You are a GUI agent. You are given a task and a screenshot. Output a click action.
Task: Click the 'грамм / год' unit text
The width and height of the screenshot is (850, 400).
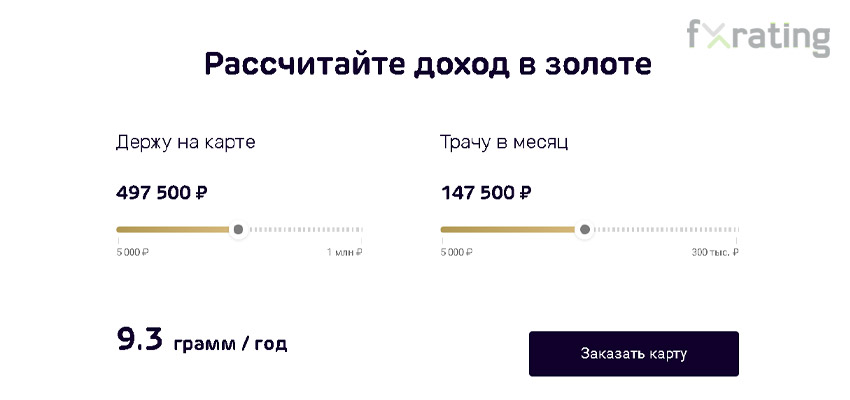click(230, 344)
